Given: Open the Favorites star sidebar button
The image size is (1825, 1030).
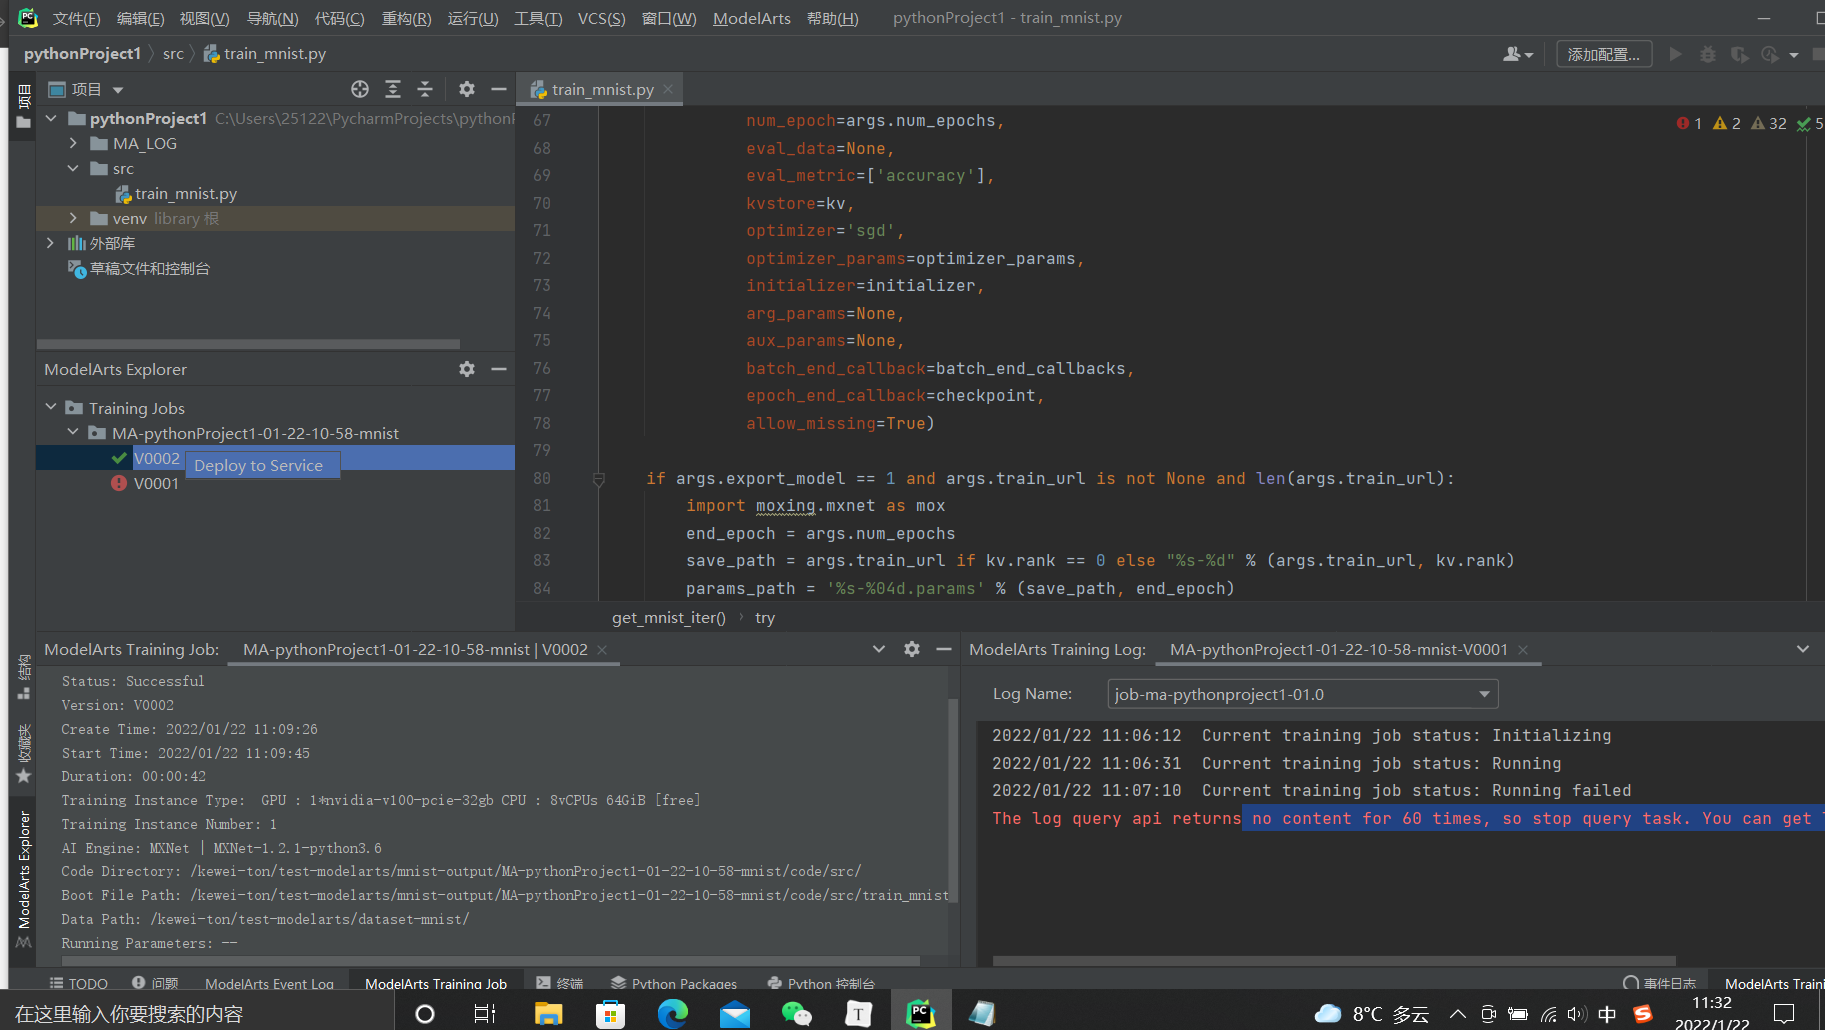Looking at the screenshot, I should [x=24, y=754].
